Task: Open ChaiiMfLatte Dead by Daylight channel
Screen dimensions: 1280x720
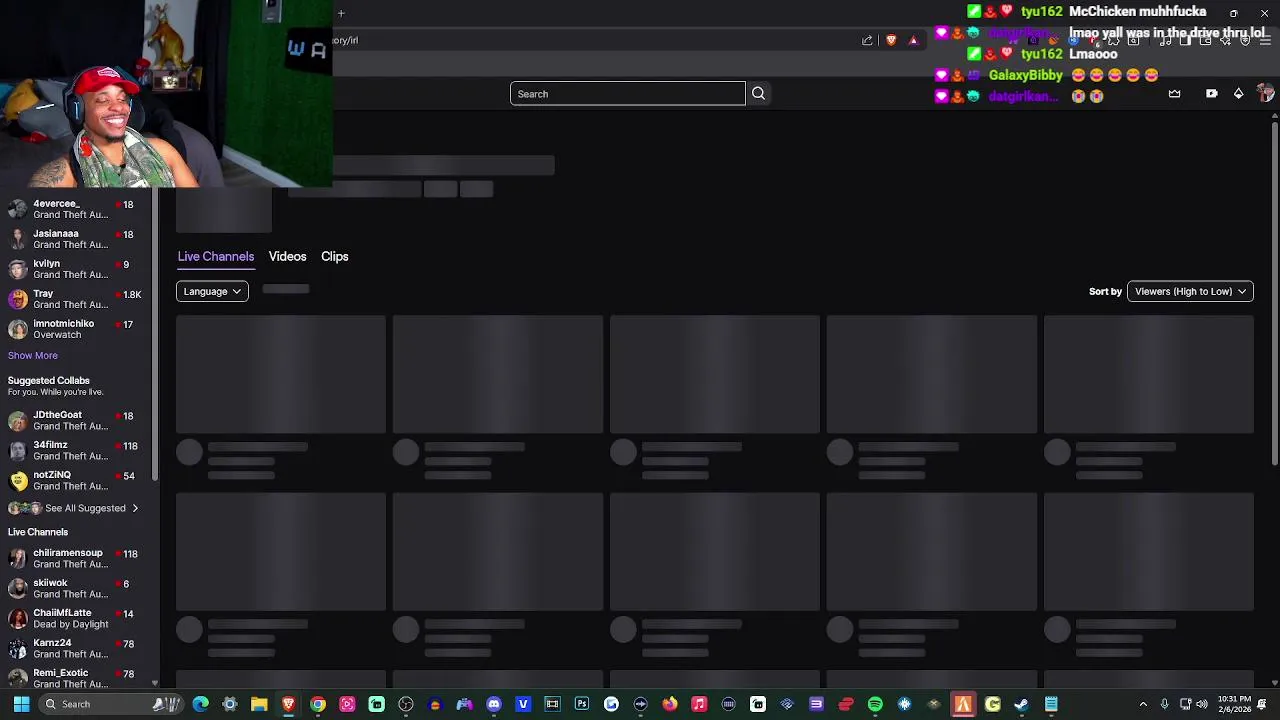Action: pos(76,618)
